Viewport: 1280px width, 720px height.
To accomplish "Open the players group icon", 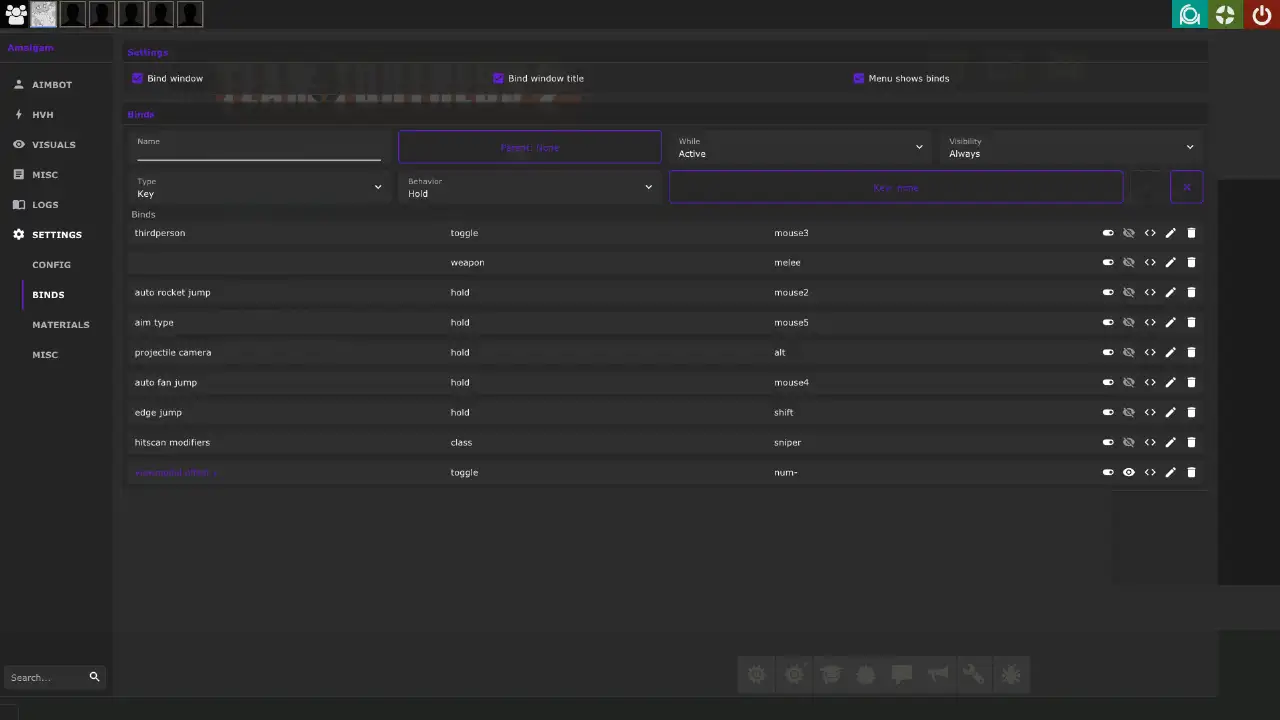I will point(15,14).
